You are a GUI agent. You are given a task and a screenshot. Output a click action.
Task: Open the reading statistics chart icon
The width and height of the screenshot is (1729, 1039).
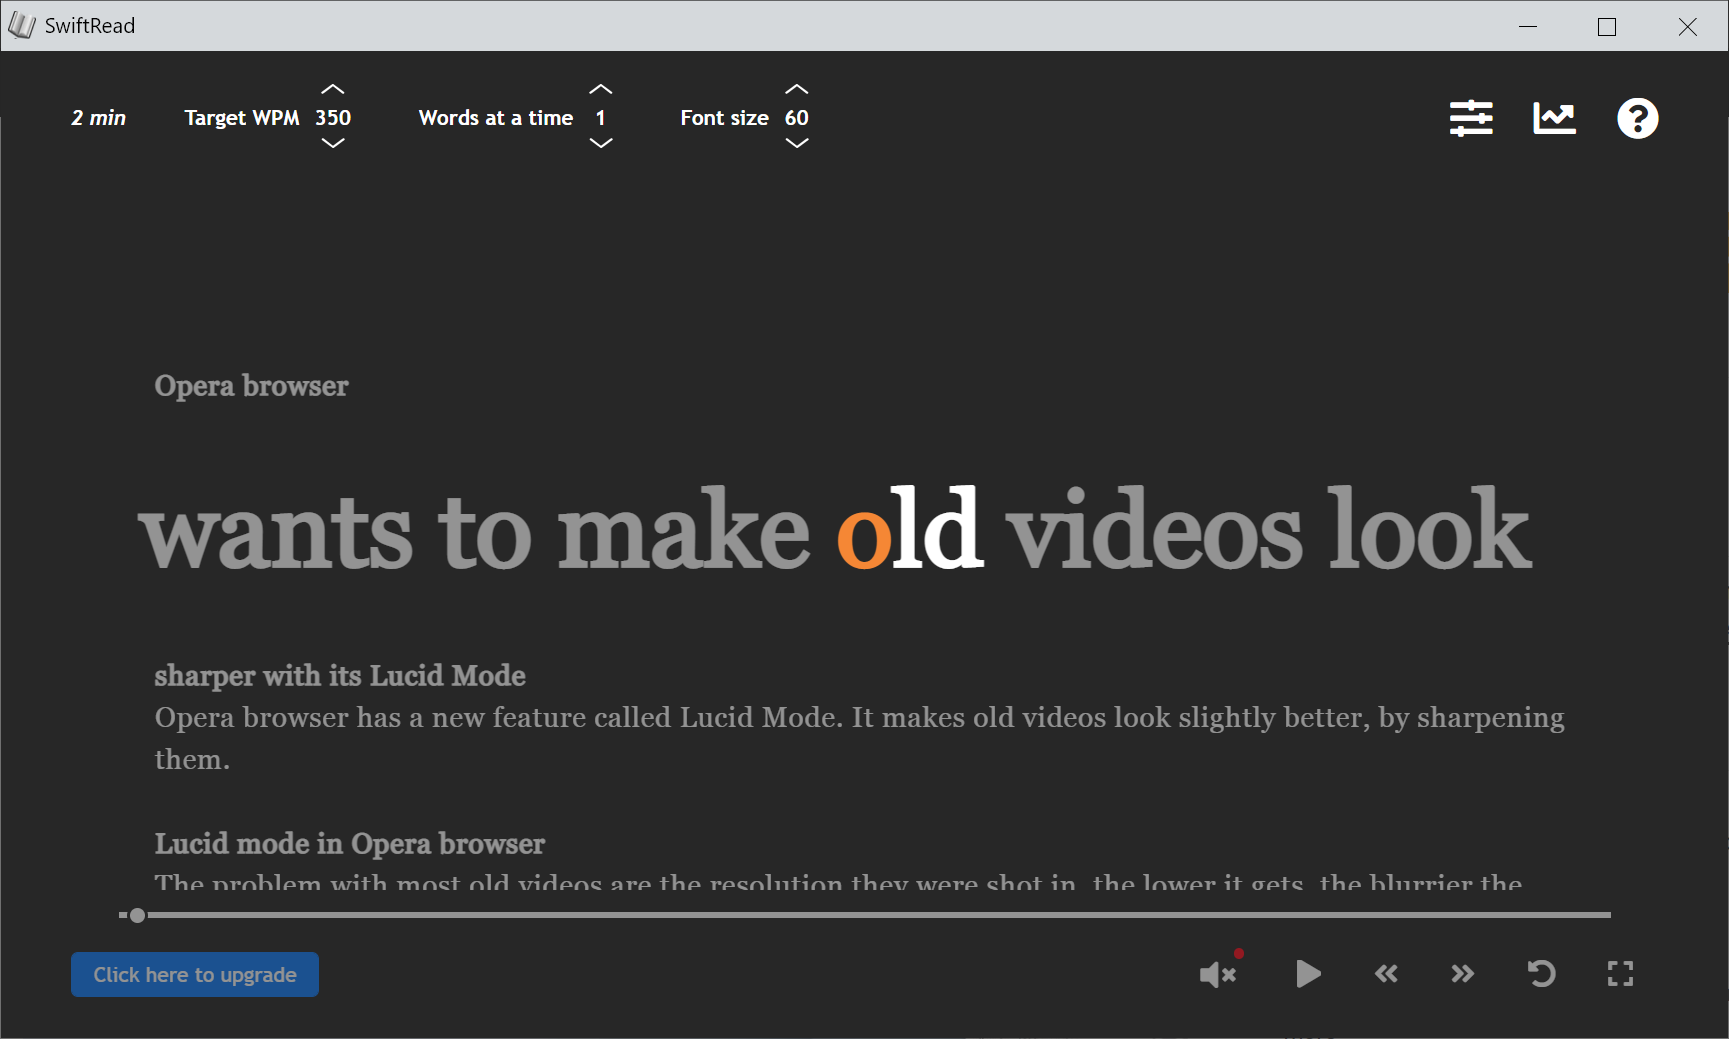1554,118
